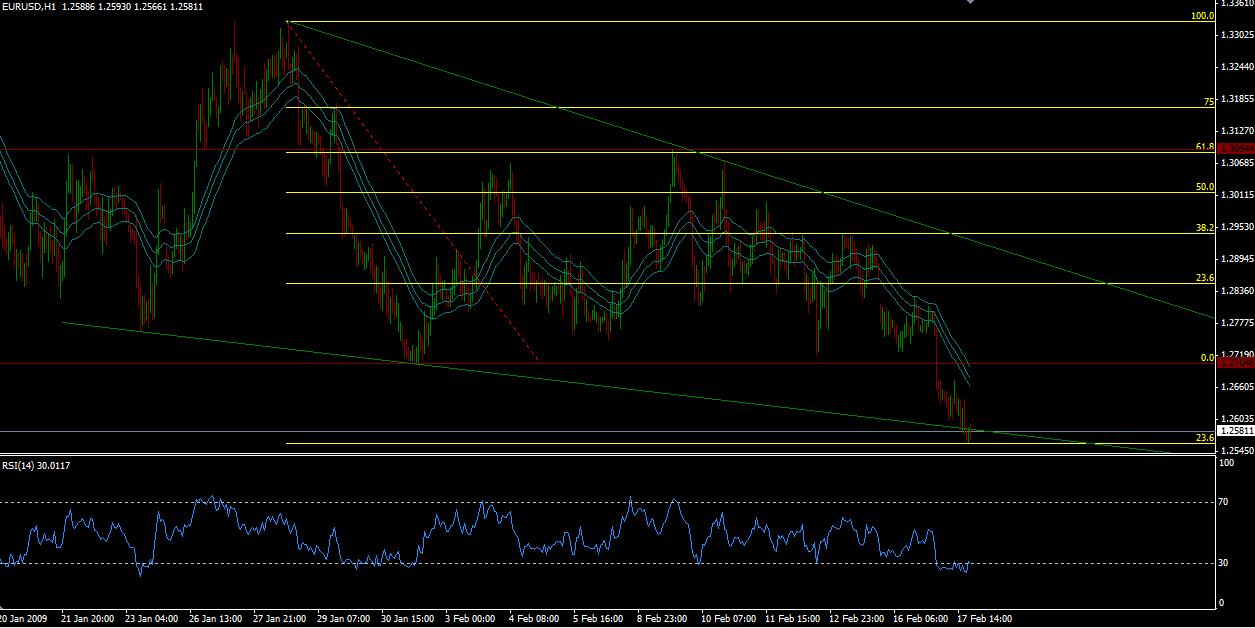Click the 26 Jan 13:00 time label
Screen dimensions: 1255x628
tap(215, 619)
